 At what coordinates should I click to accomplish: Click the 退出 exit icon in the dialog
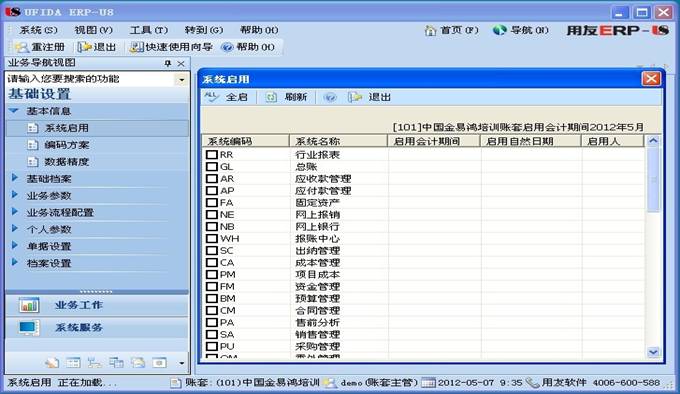pyautogui.click(x=355, y=97)
